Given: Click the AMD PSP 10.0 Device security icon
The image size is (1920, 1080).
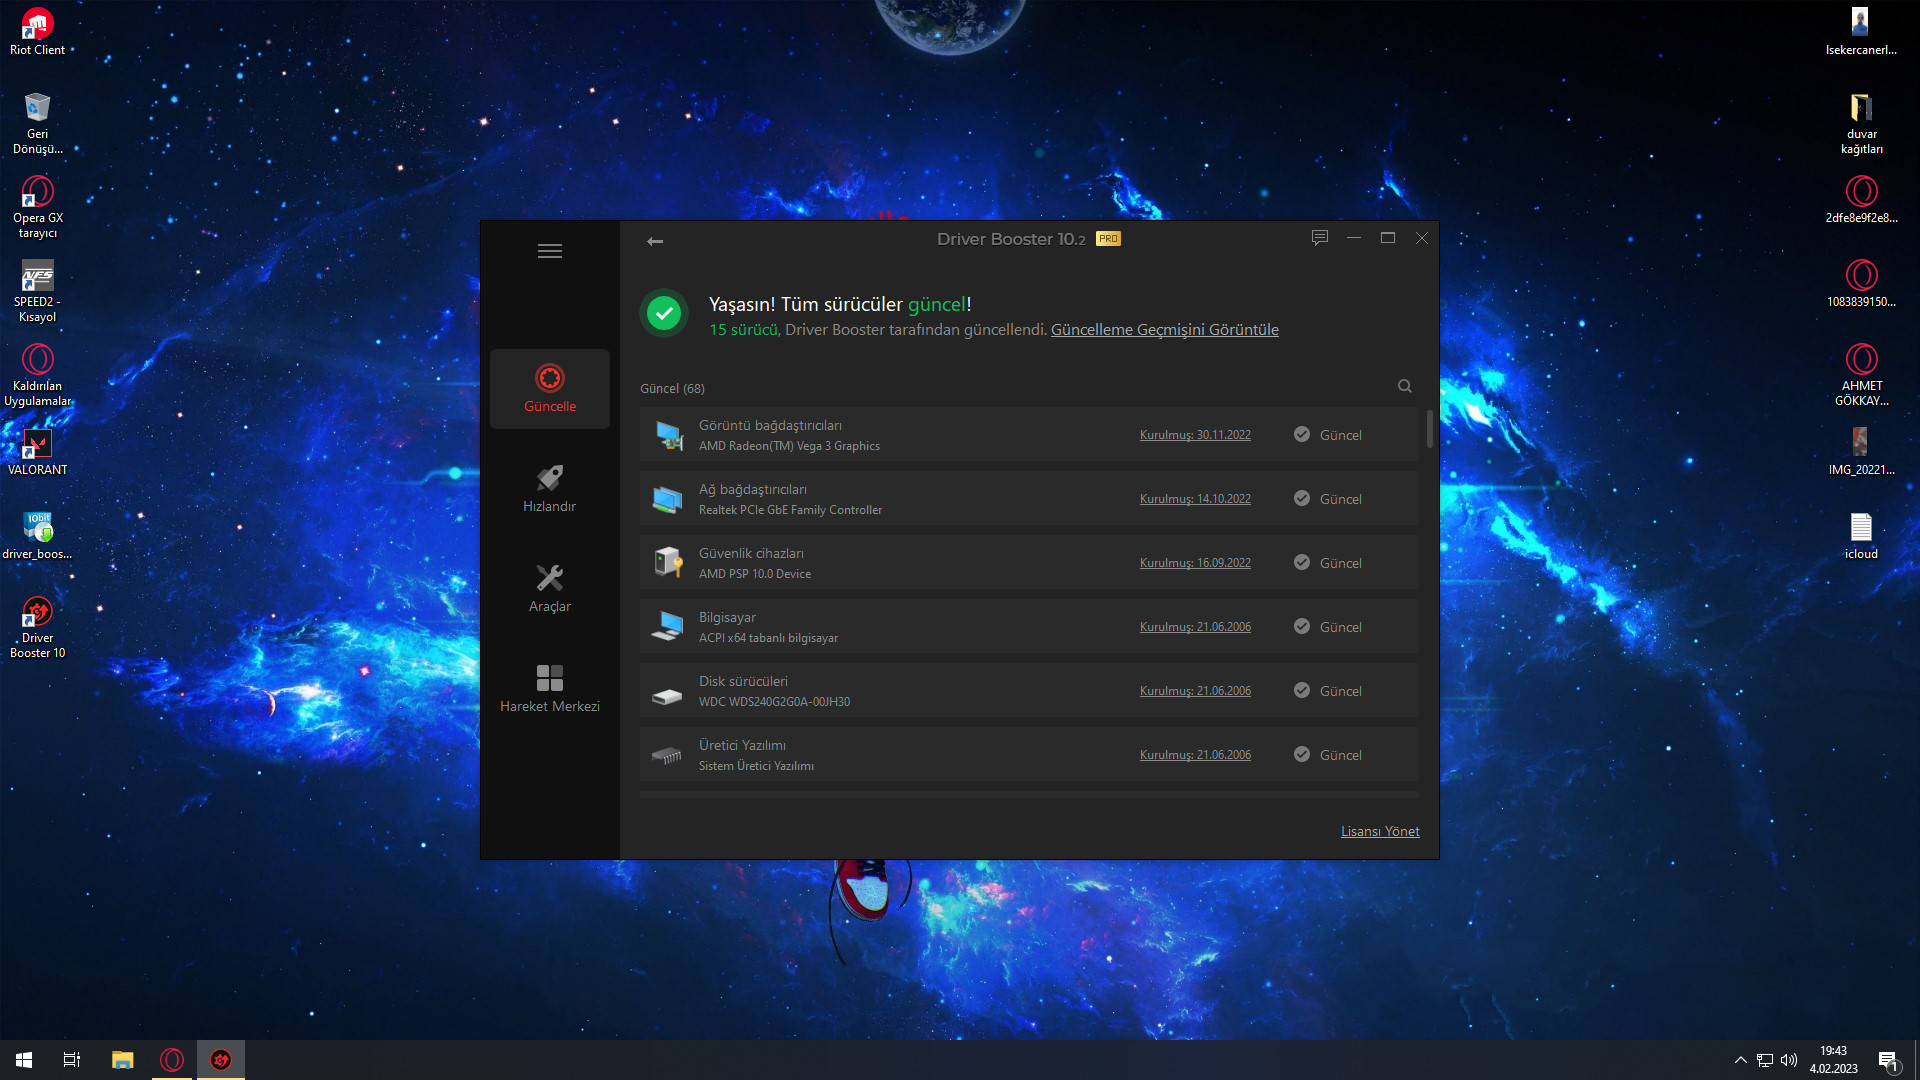Looking at the screenshot, I should (x=668, y=563).
